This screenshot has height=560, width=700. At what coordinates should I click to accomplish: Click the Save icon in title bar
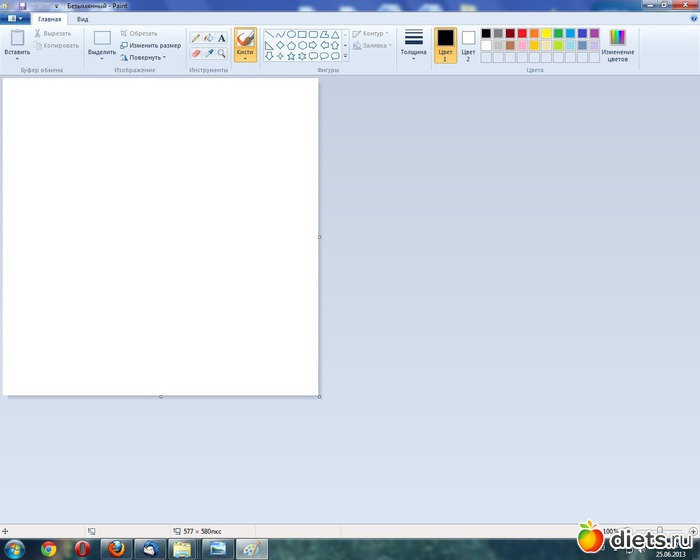22,6
